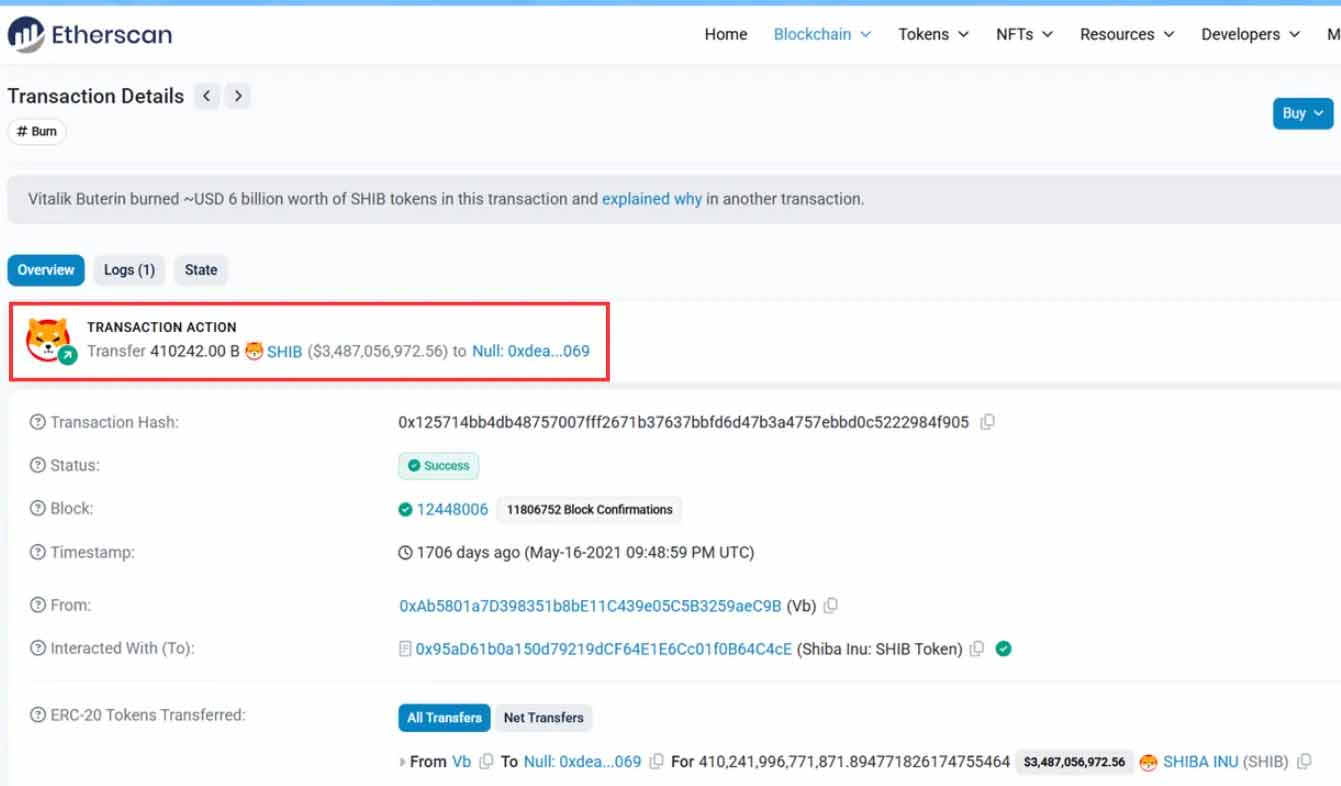
Task: Open the Blockchain dropdown menu
Action: [x=823, y=34]
